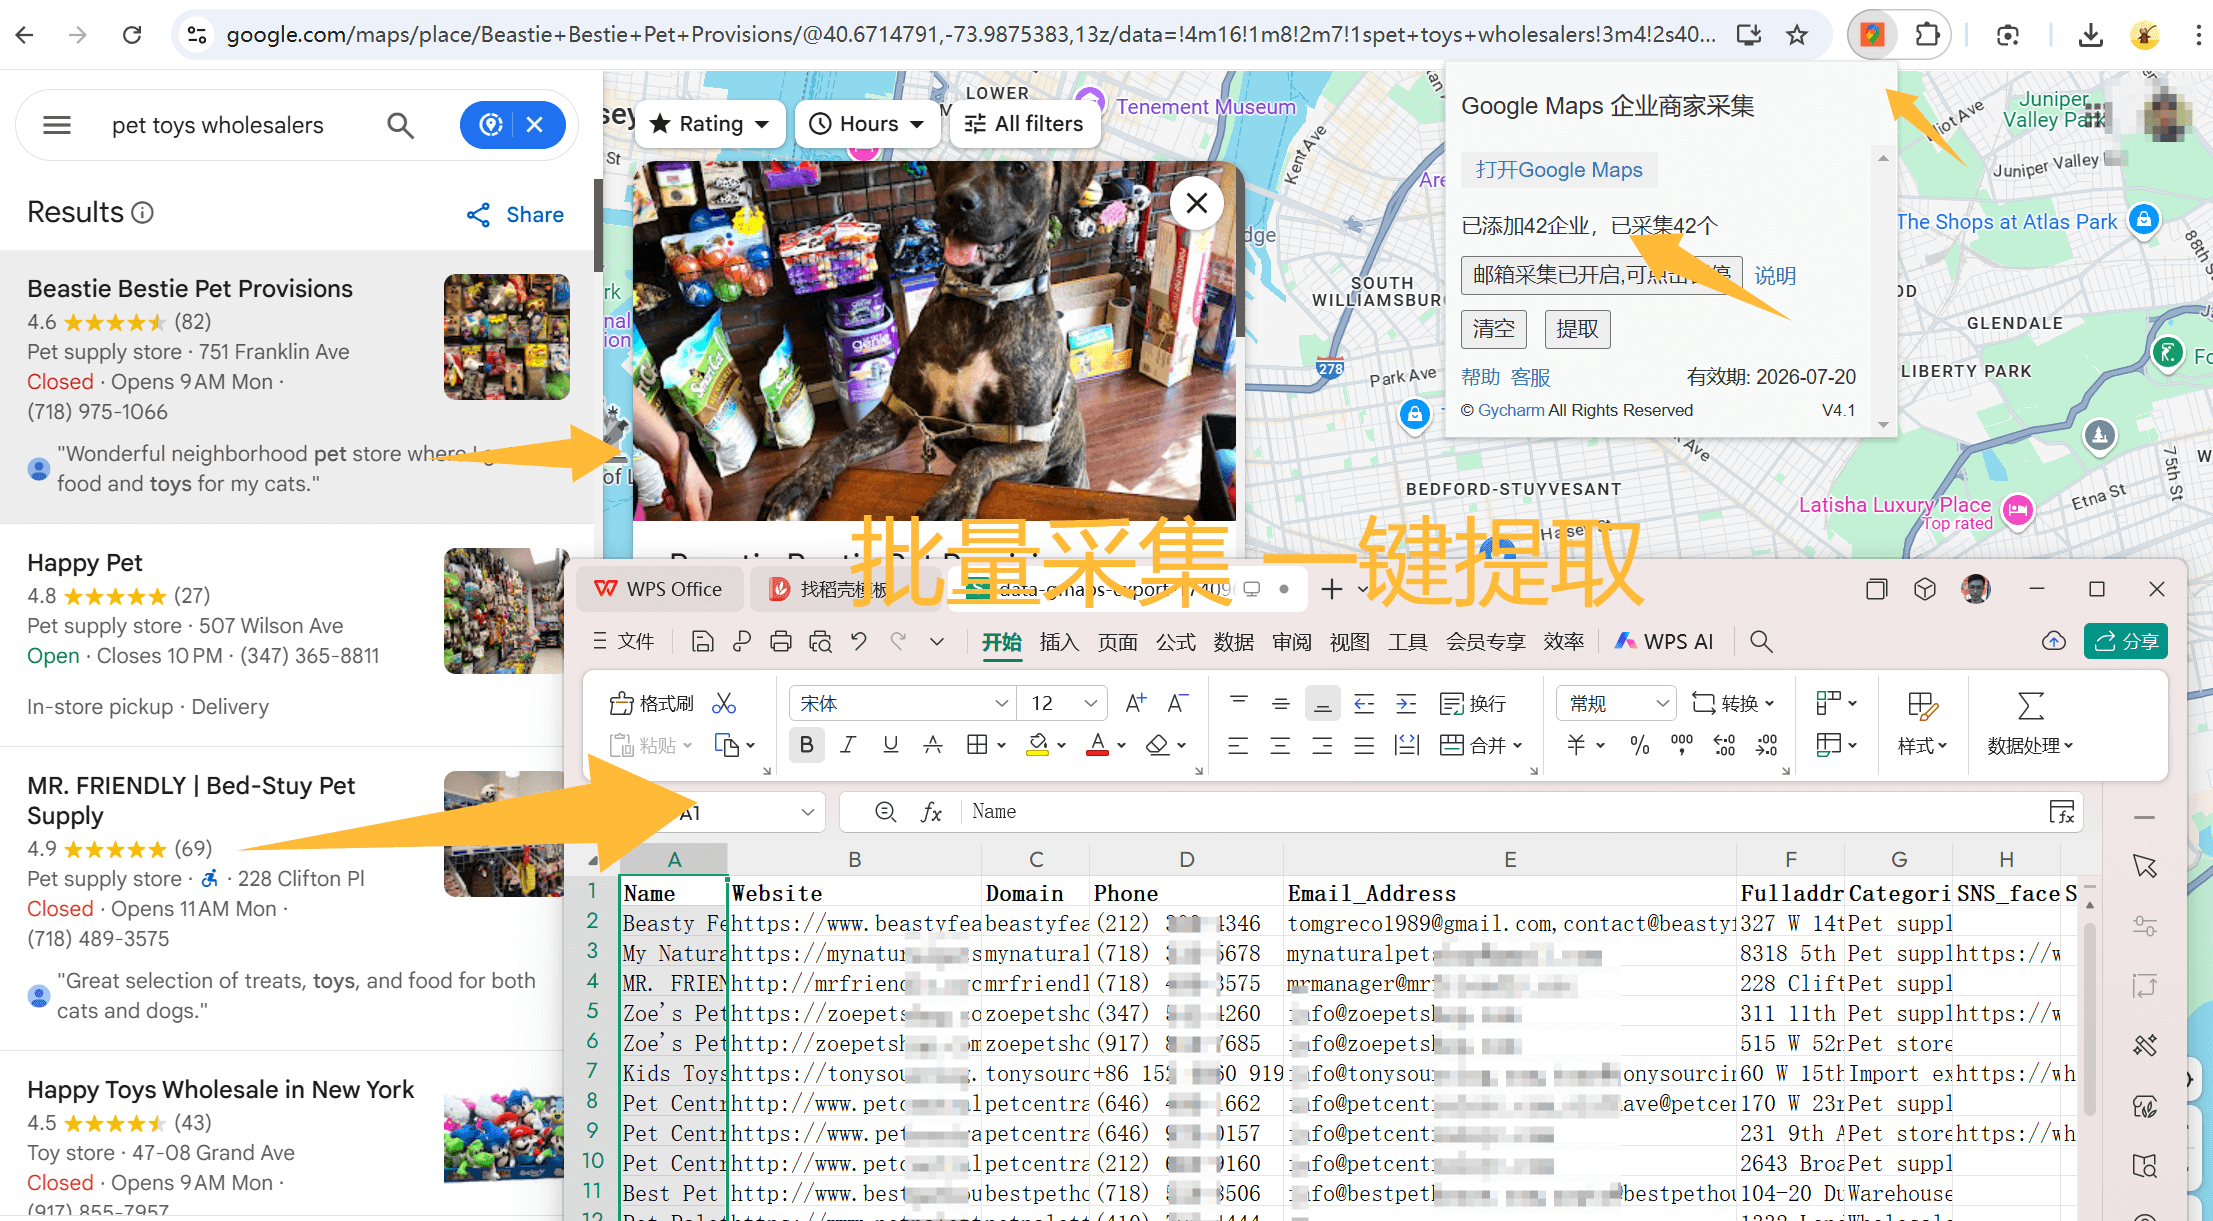Increase indent in WPS ribbon
The height and width of the screenshot is (1221, 2213).
1406,704
